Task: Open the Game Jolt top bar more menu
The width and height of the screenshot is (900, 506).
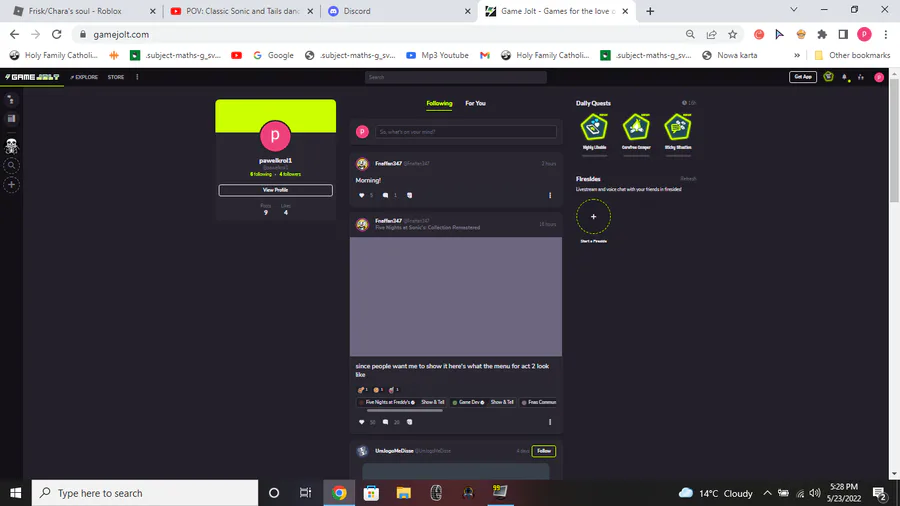Action: (x=137, y=77)
